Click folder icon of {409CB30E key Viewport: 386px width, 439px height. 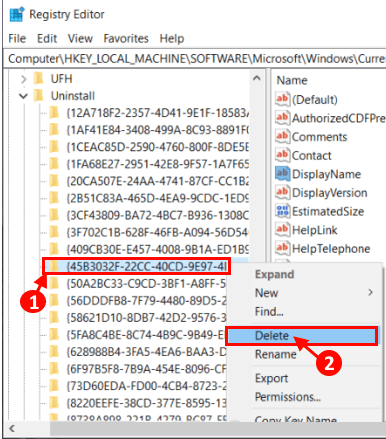coord(54,249)
